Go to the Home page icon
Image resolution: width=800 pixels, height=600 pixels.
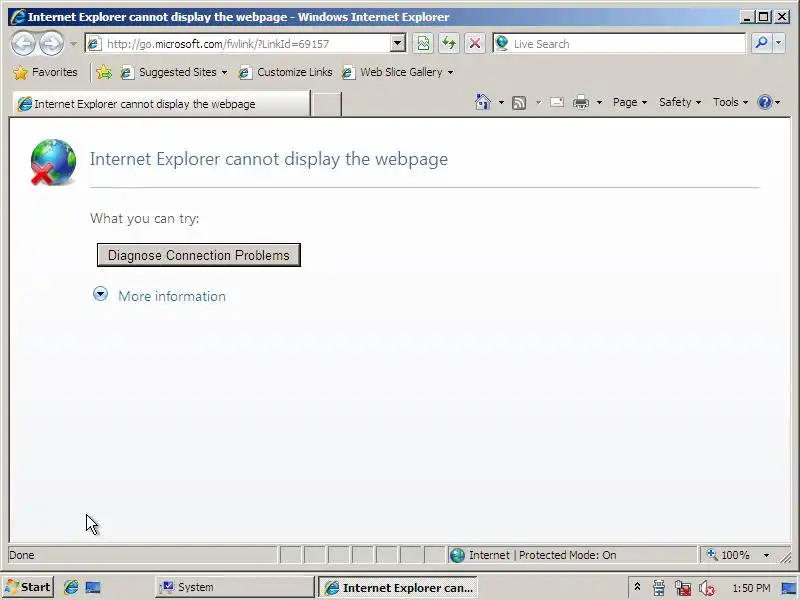(x=482, y=102)
